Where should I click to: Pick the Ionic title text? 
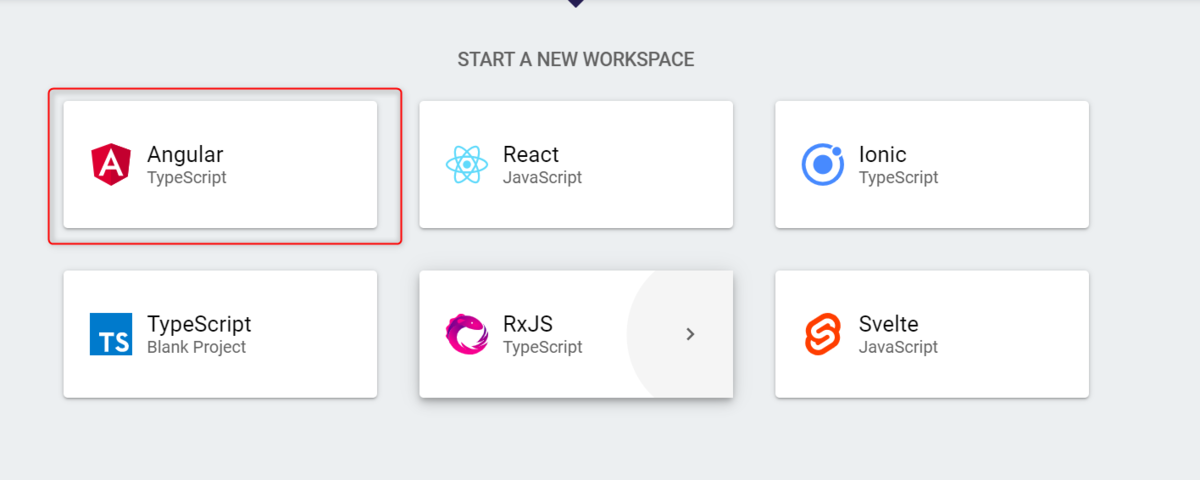point(882,154)
